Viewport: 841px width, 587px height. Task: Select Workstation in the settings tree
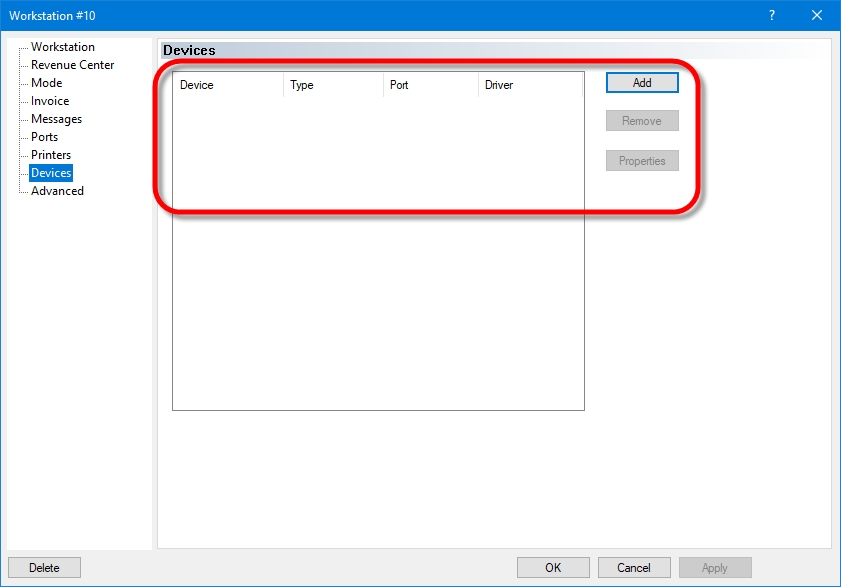pos(62,47)
